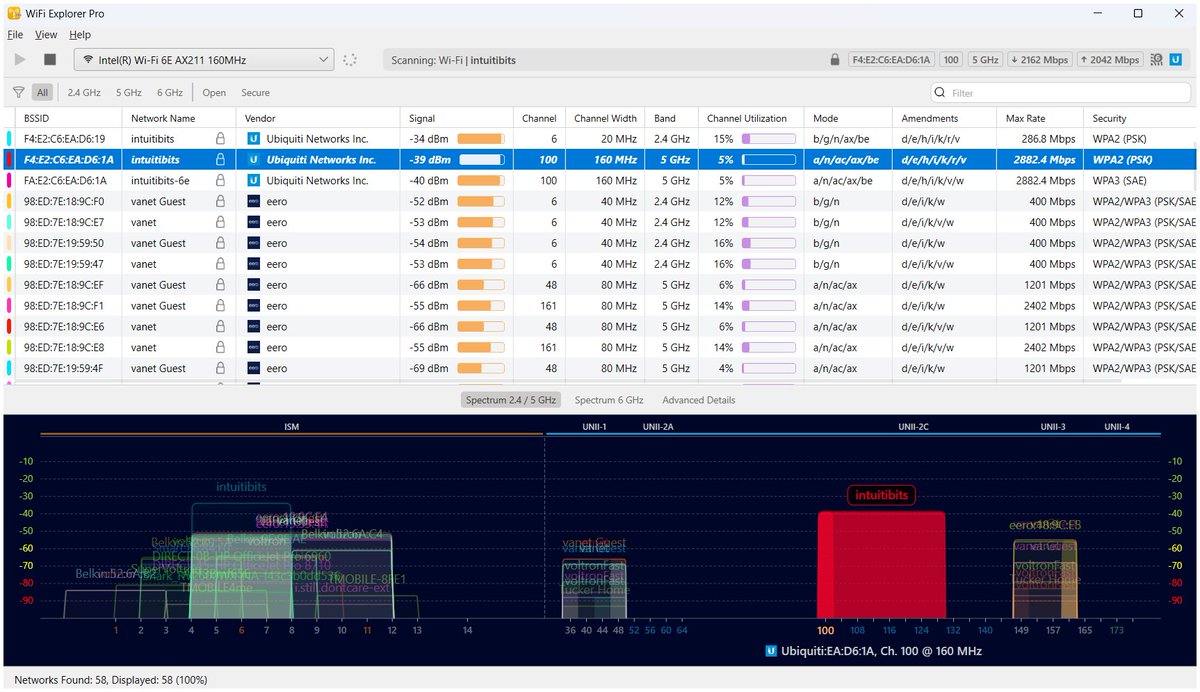Click the Channel Utilization bar for intuitibits
Viewport: 1200px width, 692px height.
[767, 159]
